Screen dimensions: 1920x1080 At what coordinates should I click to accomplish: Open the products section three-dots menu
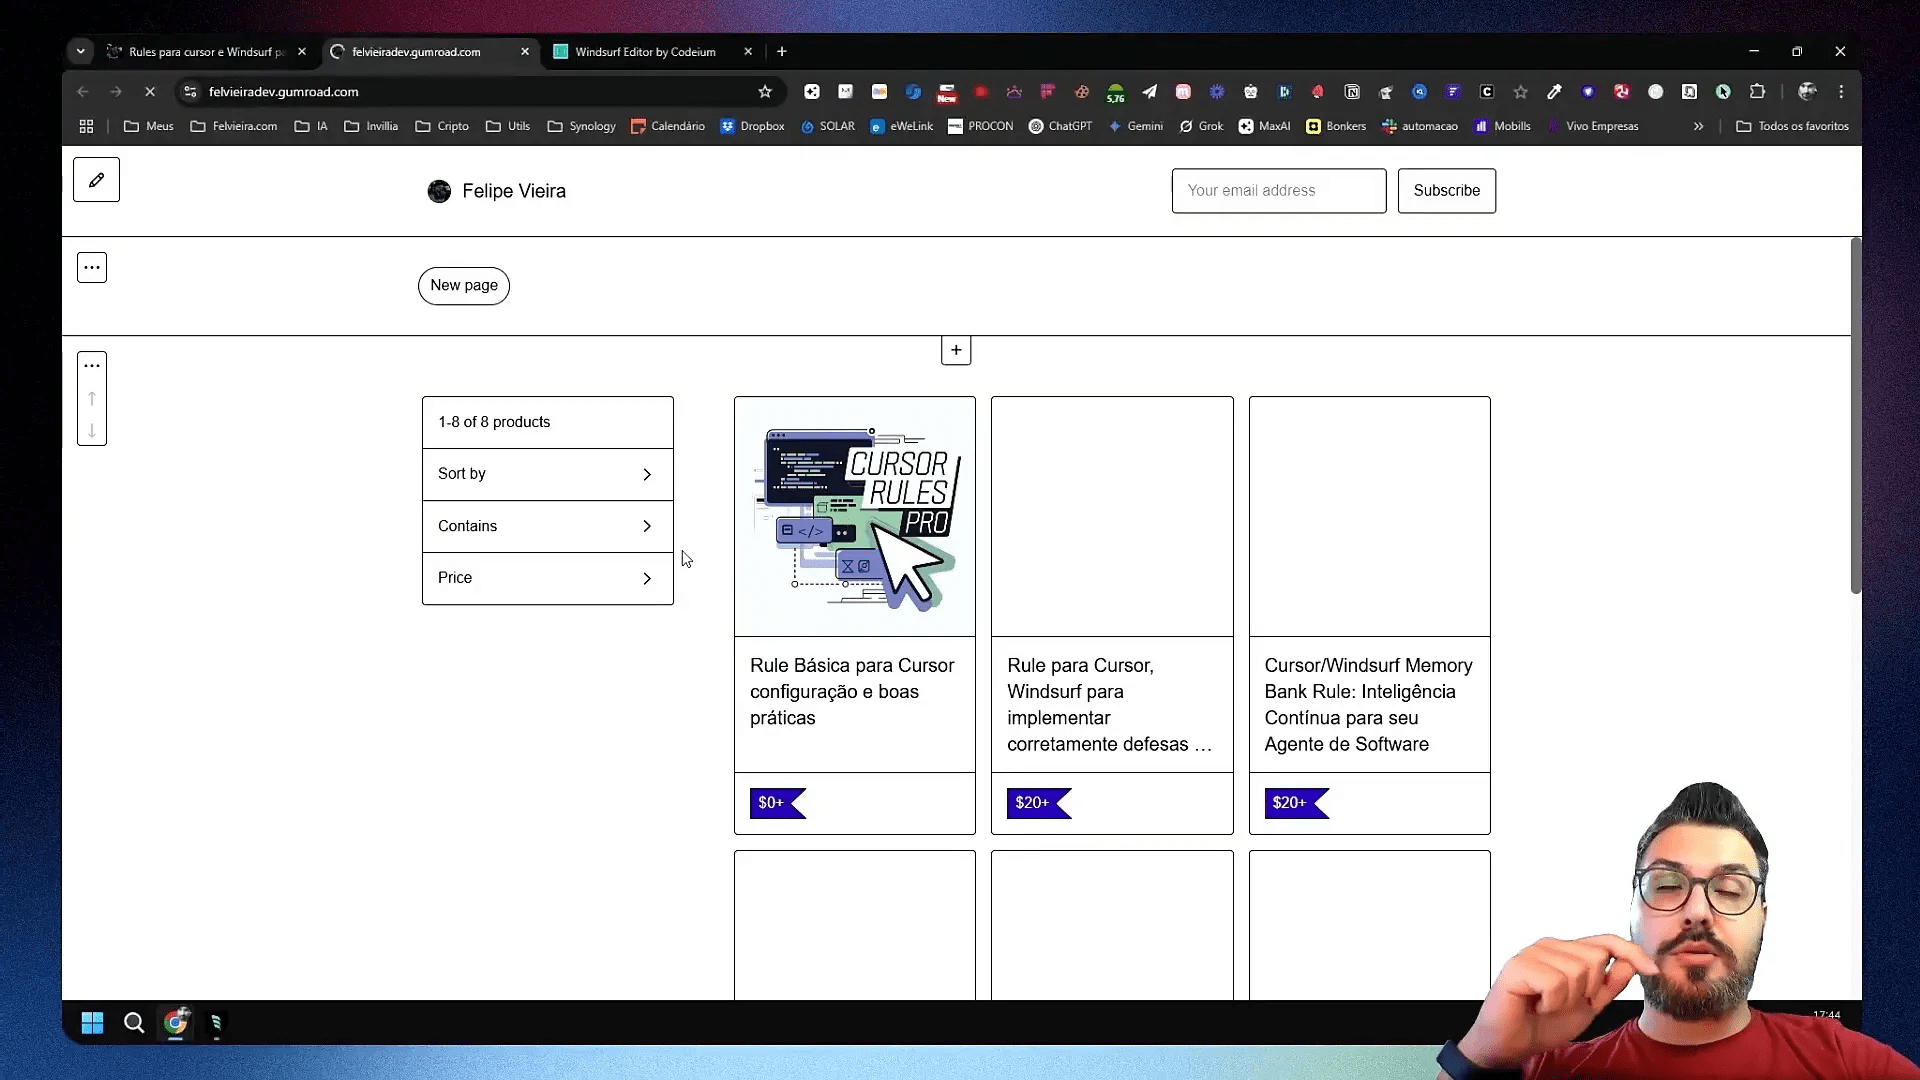point(92,366)
